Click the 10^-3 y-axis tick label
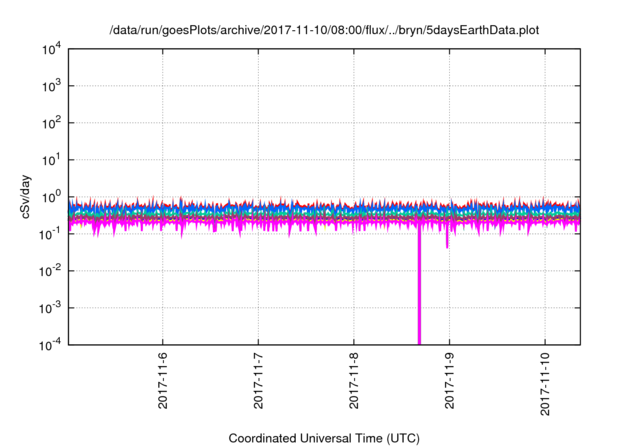 click(54, 307)
